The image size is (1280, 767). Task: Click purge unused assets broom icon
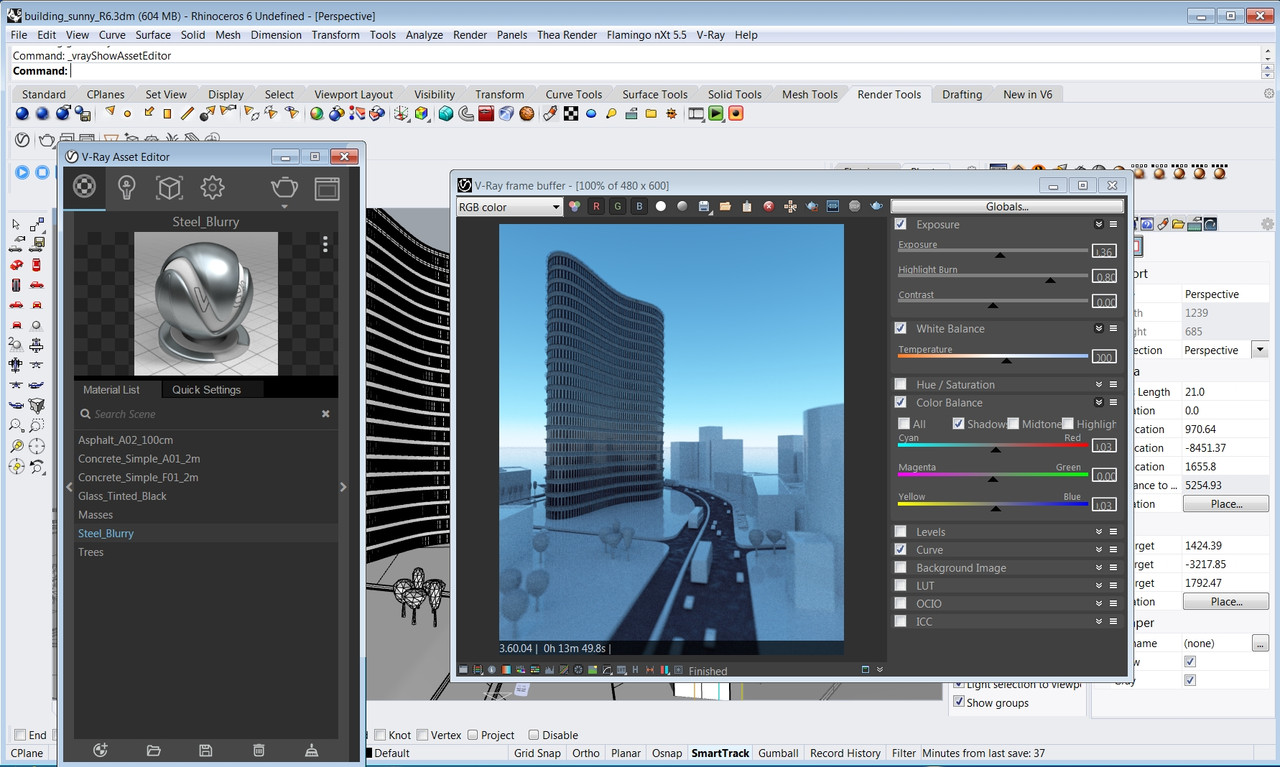311,750
